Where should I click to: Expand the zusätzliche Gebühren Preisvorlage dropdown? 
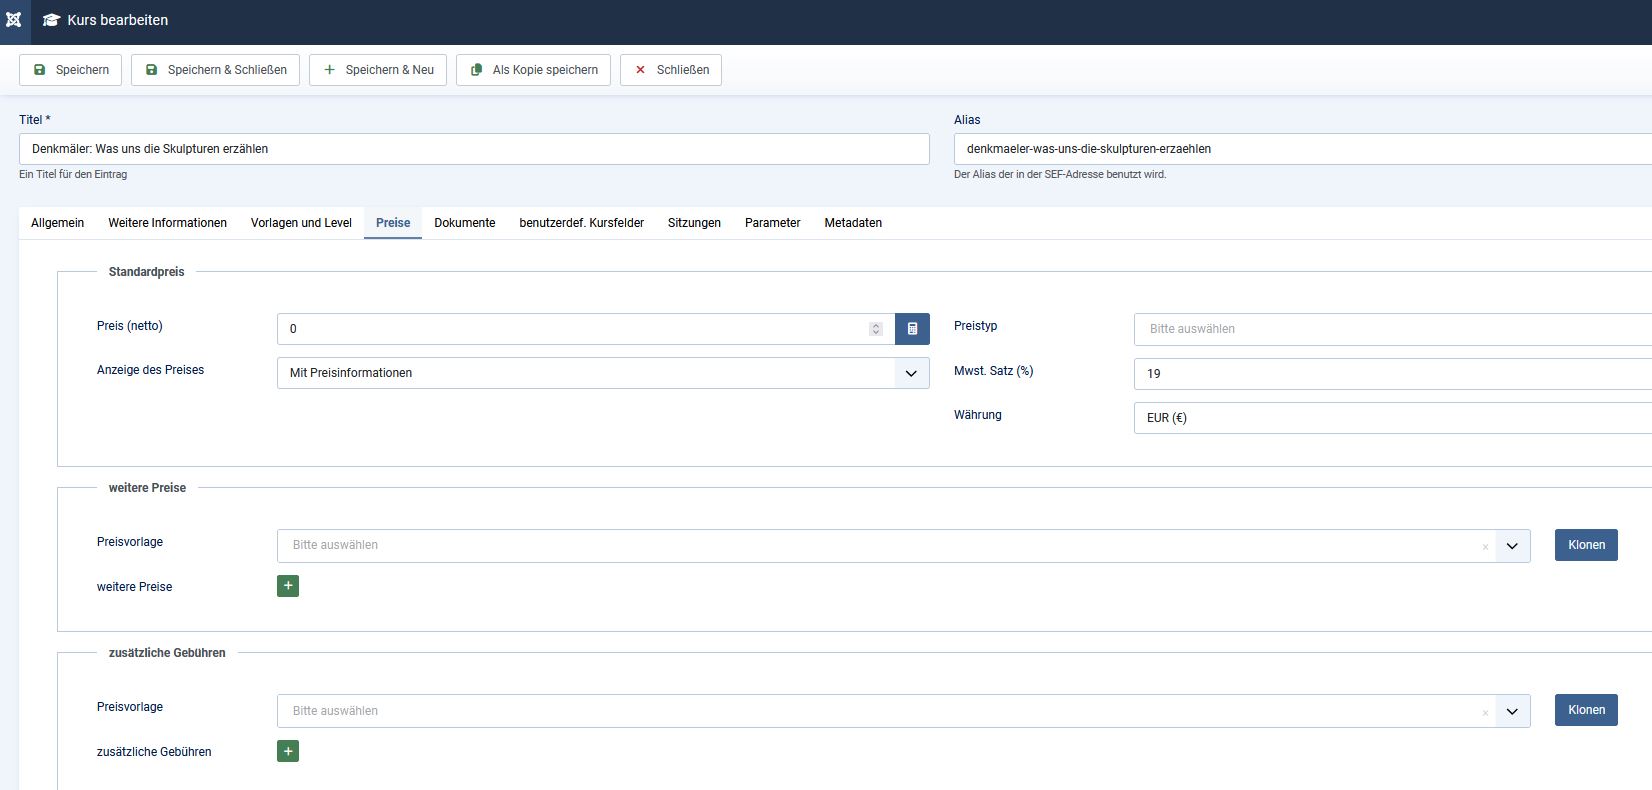[1512, 711]
